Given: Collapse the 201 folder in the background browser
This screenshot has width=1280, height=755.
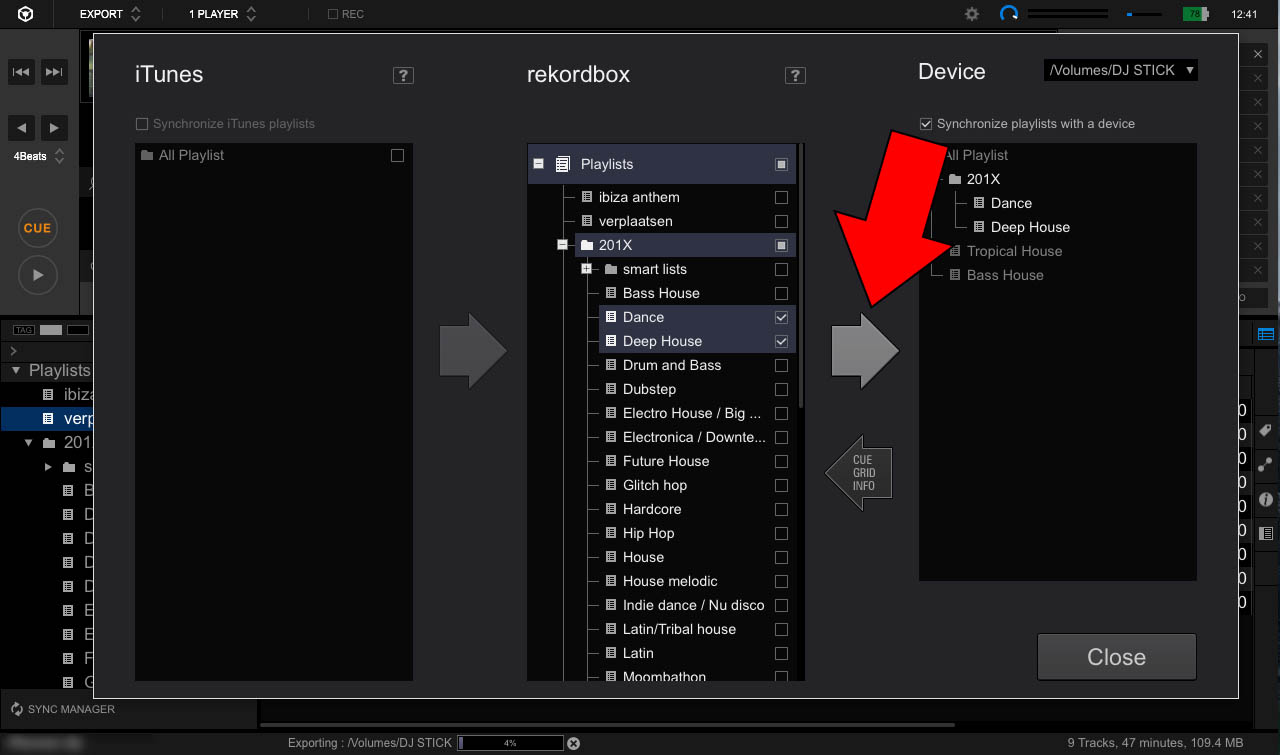Looking at the screenshot, I should coord(30,442).
